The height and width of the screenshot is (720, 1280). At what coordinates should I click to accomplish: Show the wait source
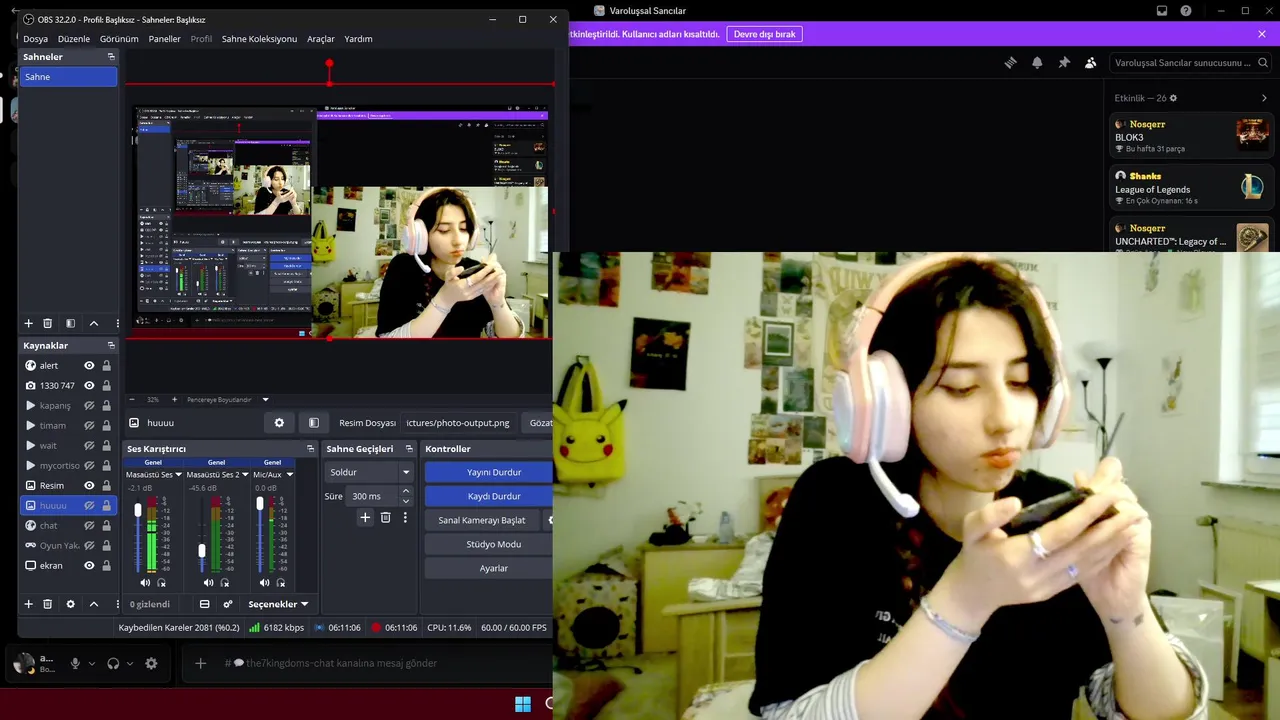(x=89, y=446)
